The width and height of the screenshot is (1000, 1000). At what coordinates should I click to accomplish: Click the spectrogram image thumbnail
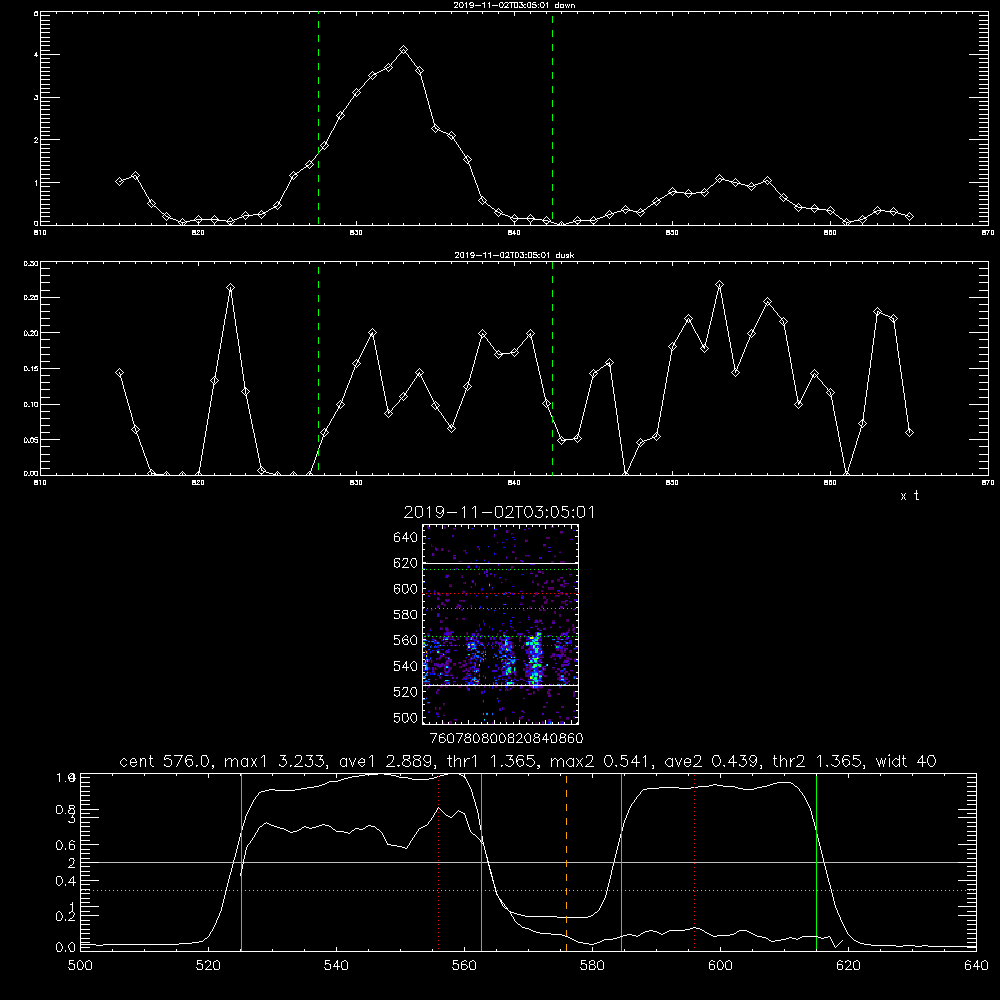click(500, 624)
